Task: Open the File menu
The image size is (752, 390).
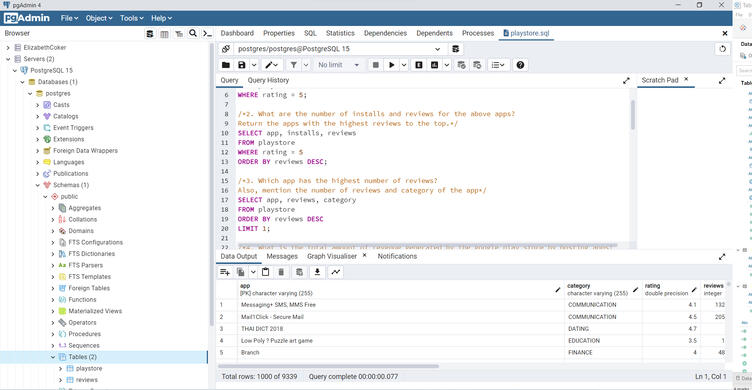Action: [x=70, y=18]
